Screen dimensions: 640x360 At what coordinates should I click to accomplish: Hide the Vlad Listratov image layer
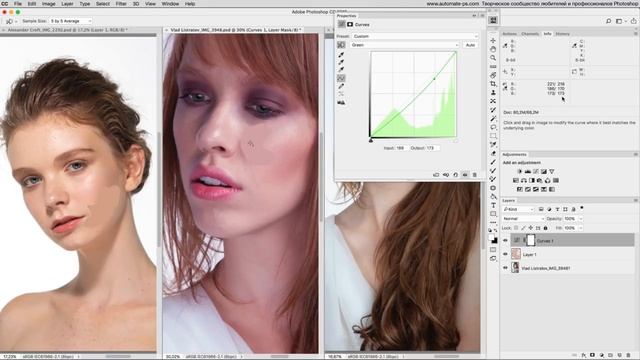click(505, 268)
